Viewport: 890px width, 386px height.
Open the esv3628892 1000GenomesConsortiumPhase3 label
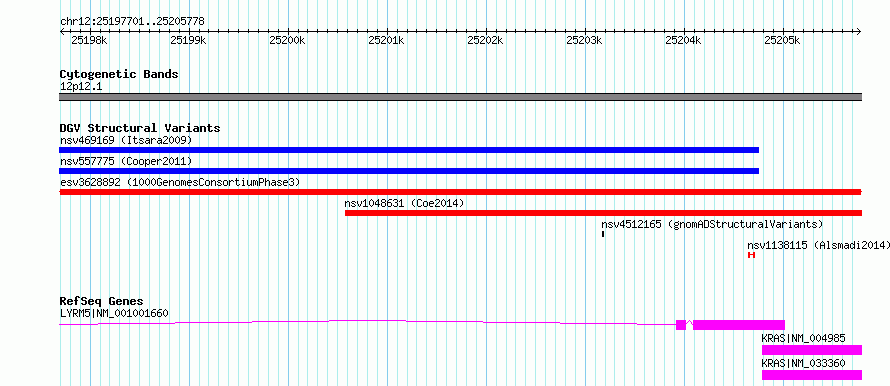[x=180, y=182]
